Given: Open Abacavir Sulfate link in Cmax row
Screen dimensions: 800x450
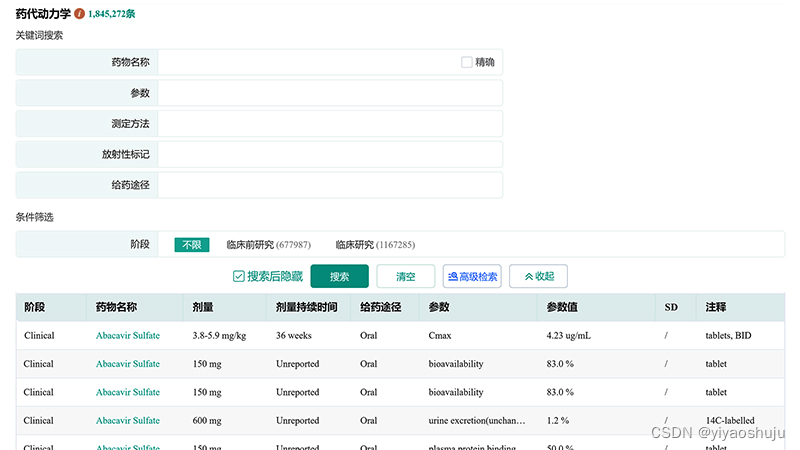Looking at the screenshot, I should pos(128,336).
